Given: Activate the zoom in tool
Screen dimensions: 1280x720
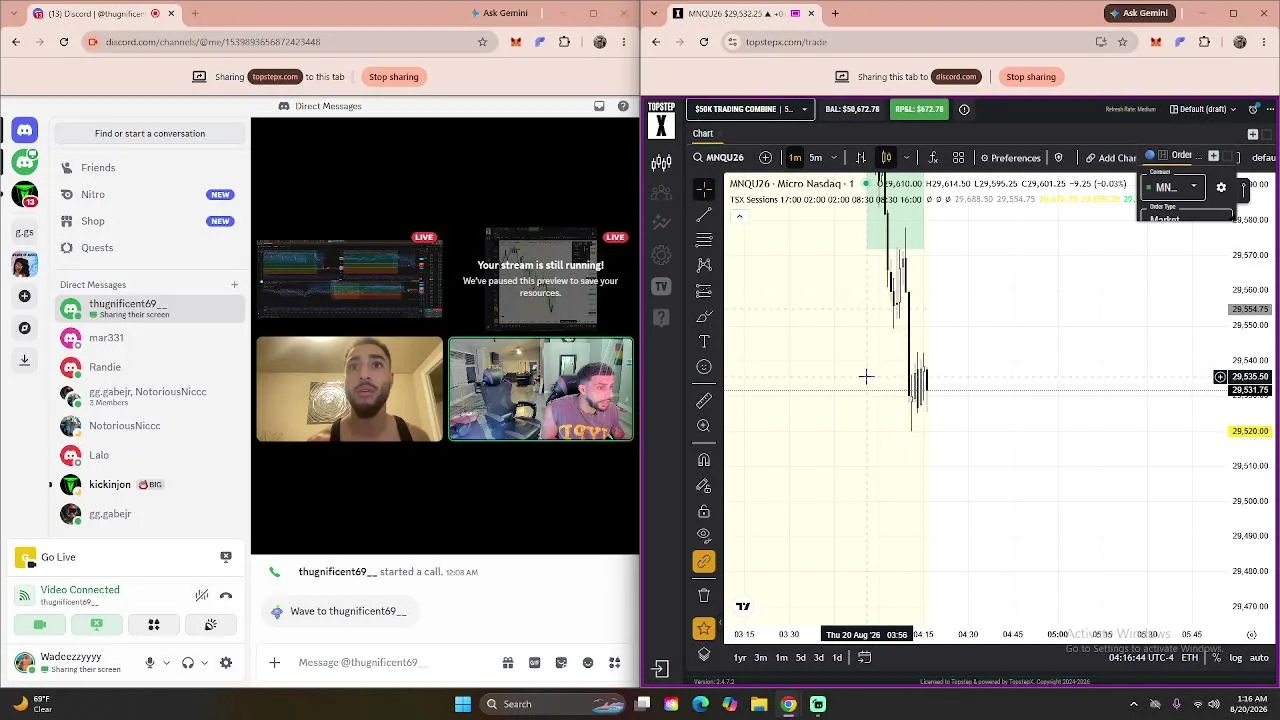Looking at the screenshot, I should (x=704, y=426).
